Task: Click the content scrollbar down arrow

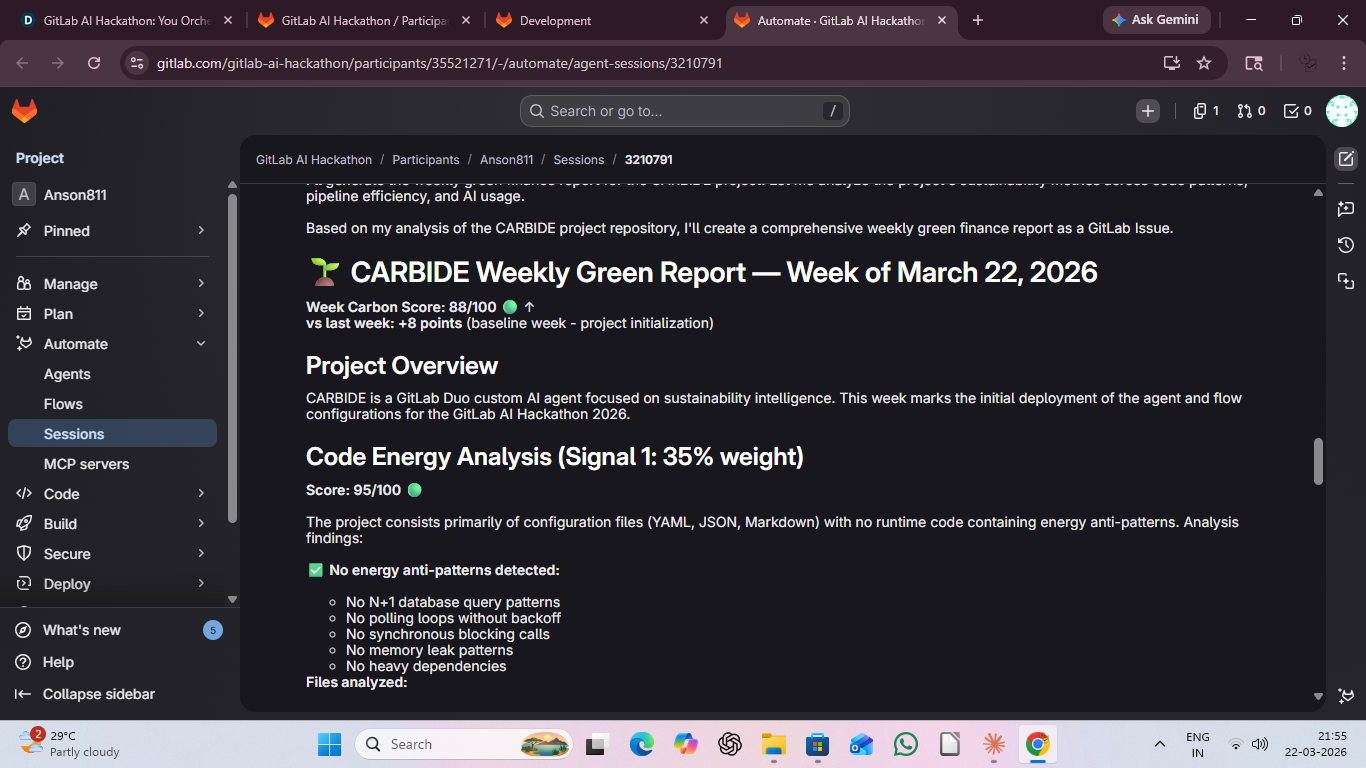Action: [x=1318, y=697]
